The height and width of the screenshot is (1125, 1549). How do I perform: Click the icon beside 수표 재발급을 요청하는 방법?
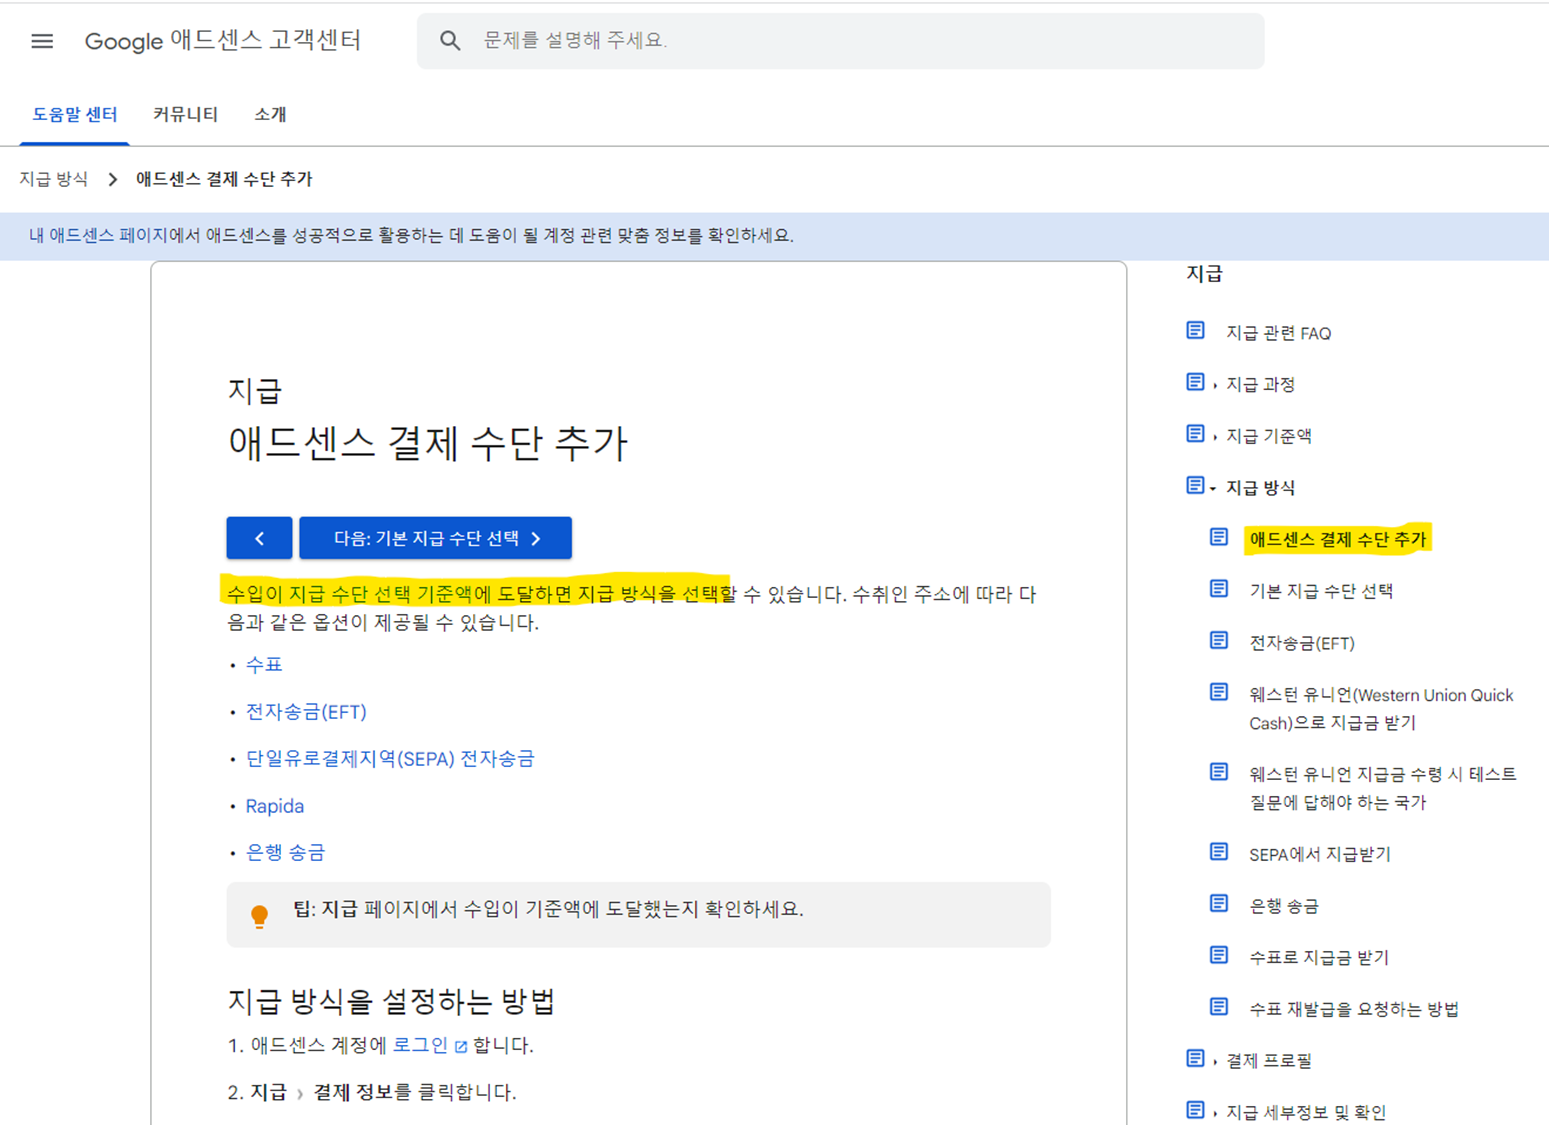[1219, 1006]
